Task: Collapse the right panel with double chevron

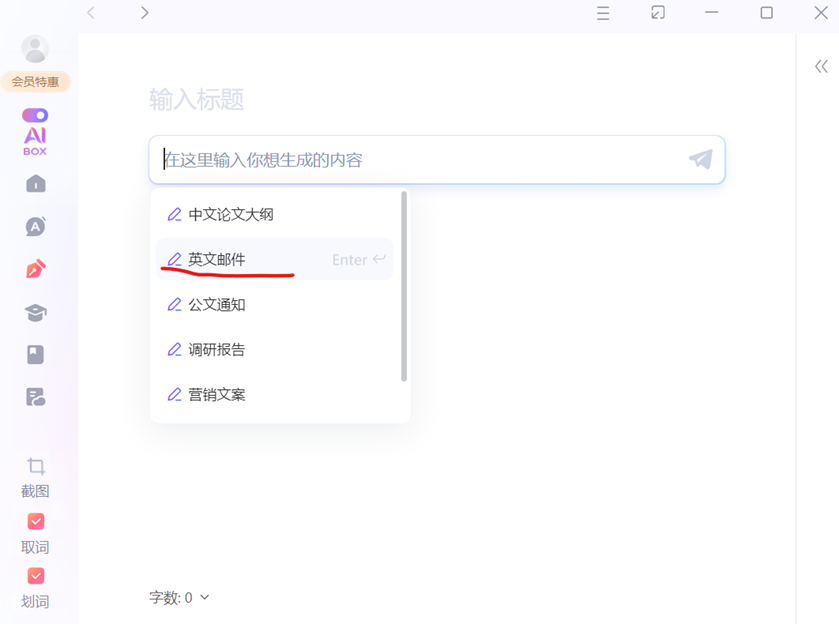Action: pyautogui.click(x=821, y=67)
